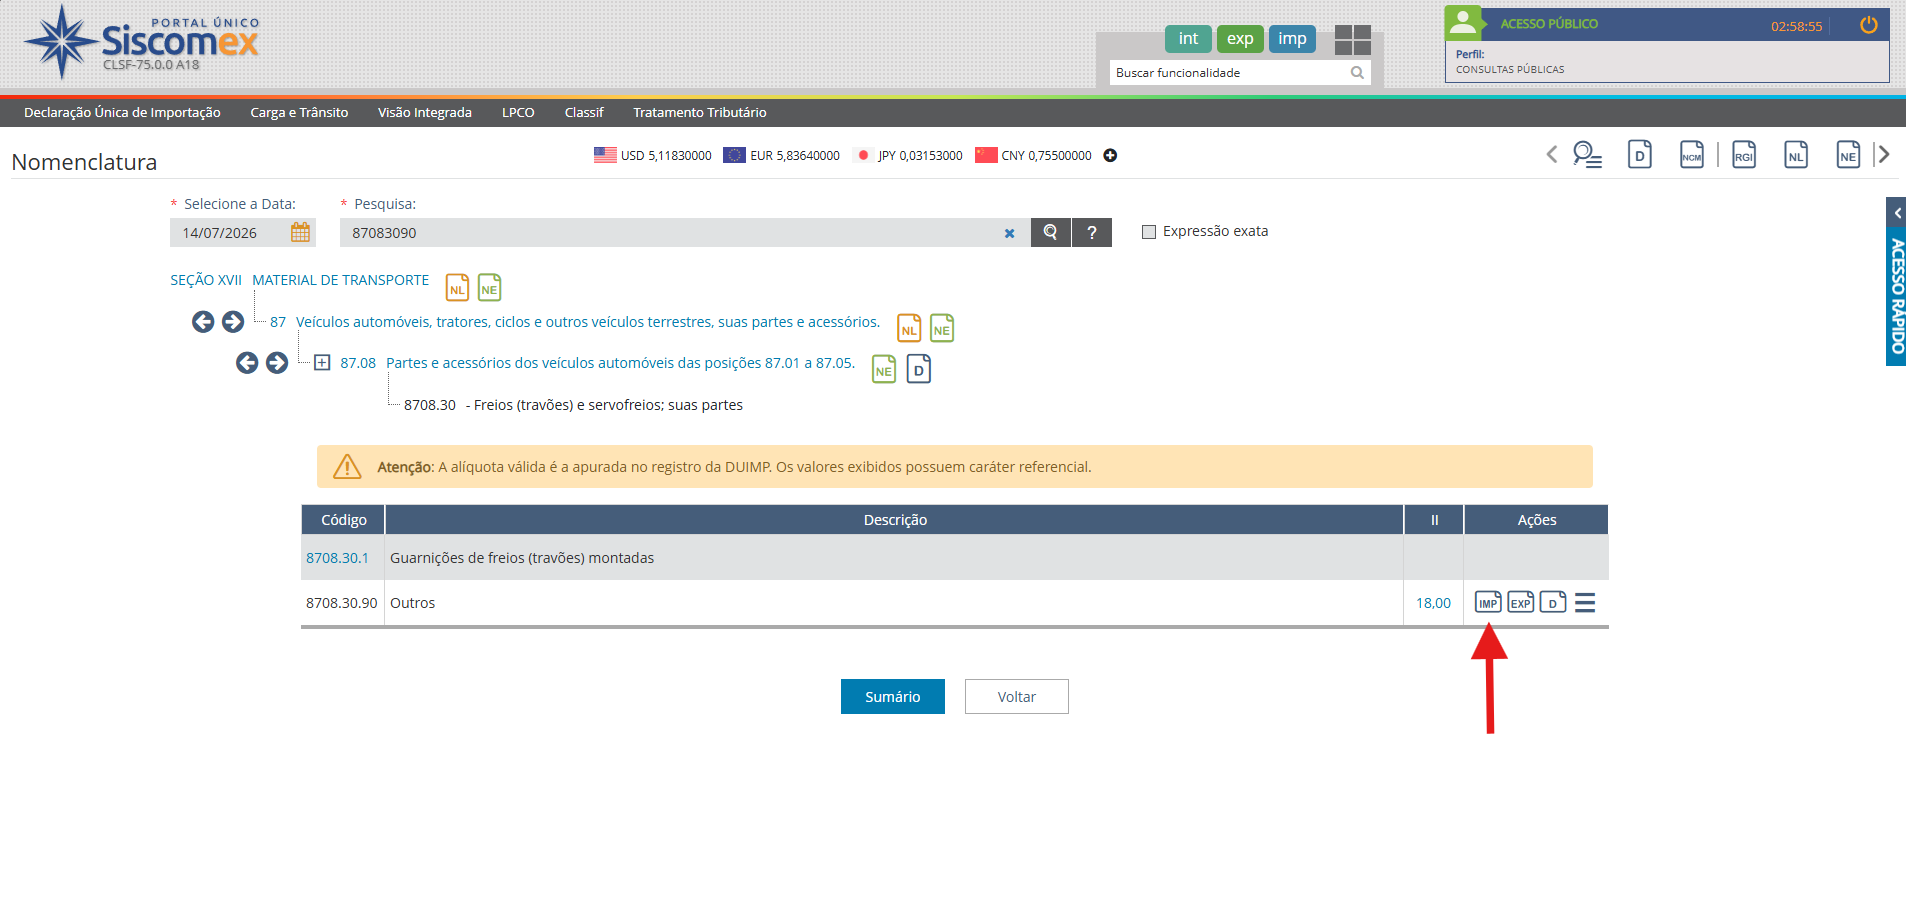This screenshot has height=911, width=1906.
Task: Click the plus icon to add currencies
Action: (1110, 155)
